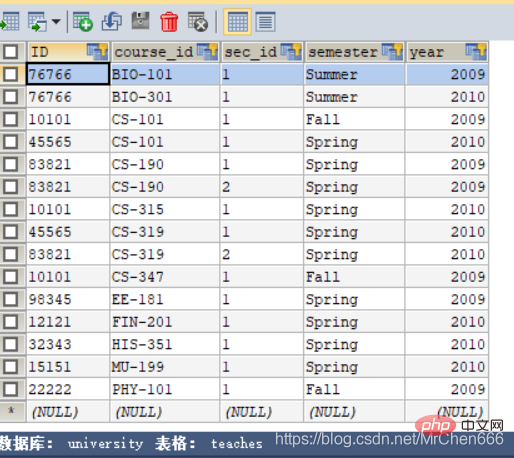The height and width of the screenshot is (458, 514).
Task: Check the row checkbox for PHY-101
Action: point(11,389)
